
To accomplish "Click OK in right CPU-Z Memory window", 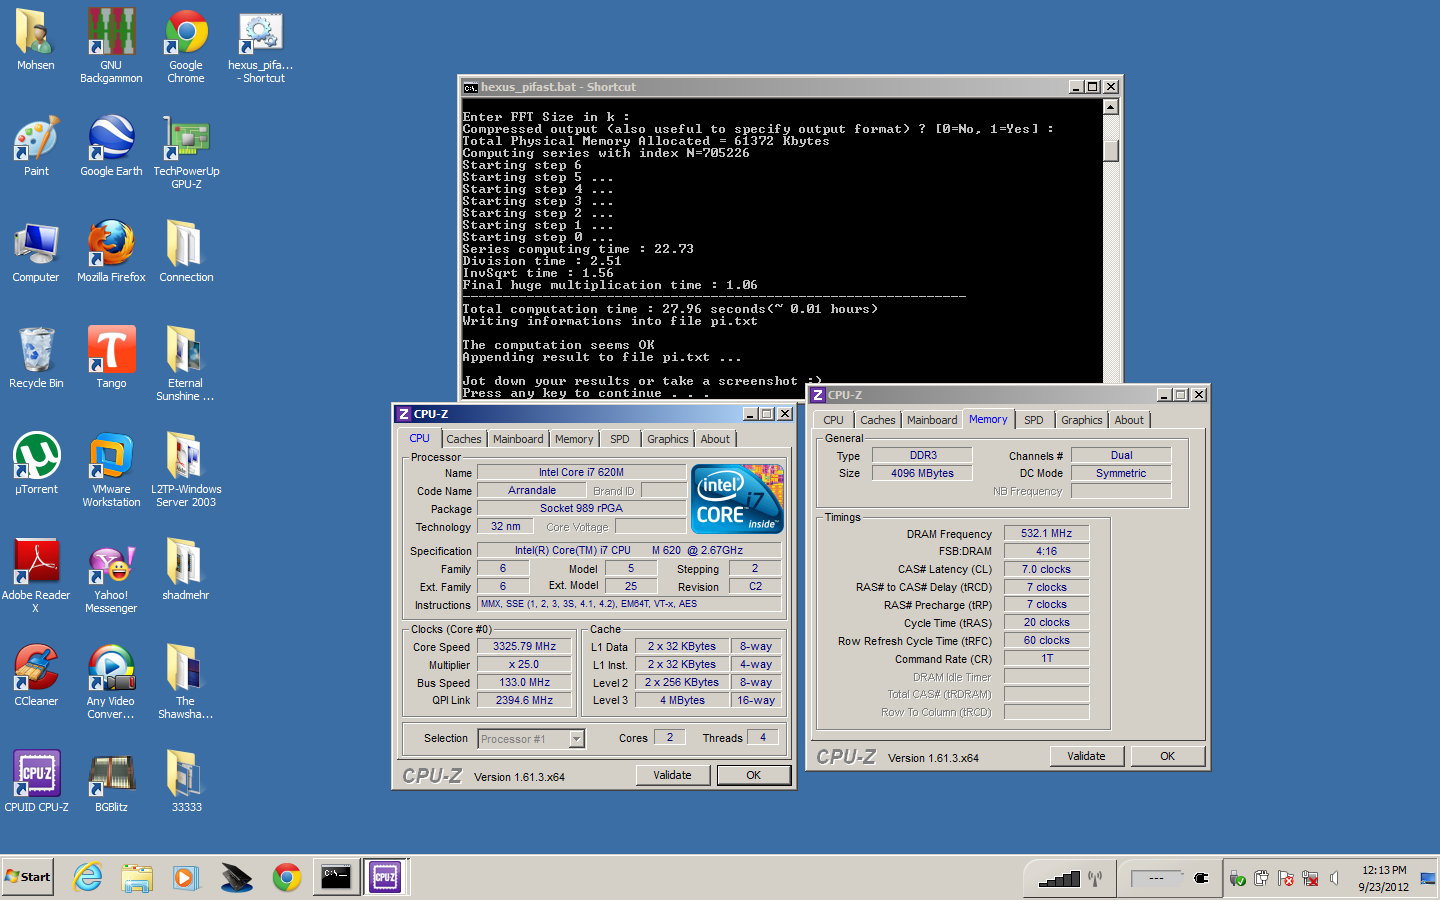I will (x=1167, y=756).
